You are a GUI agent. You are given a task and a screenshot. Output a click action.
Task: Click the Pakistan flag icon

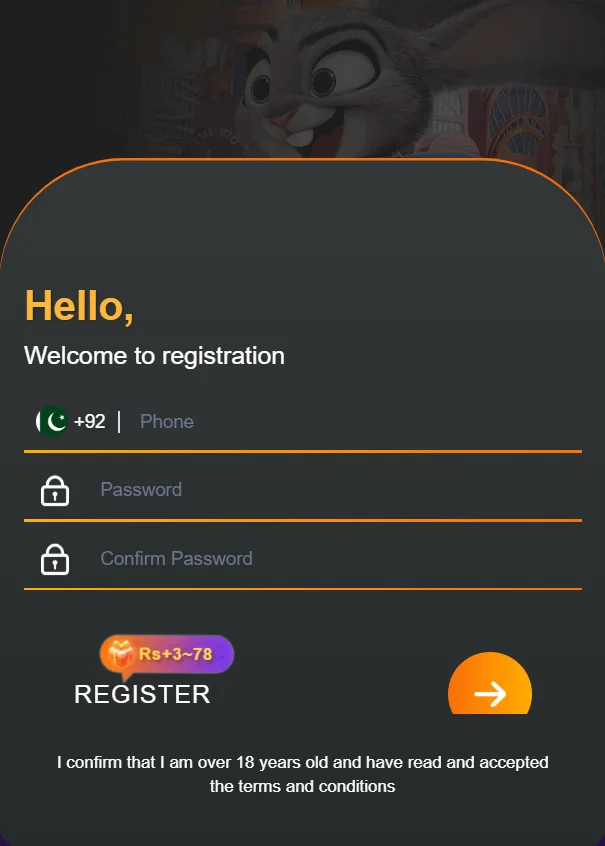[52, 421]
